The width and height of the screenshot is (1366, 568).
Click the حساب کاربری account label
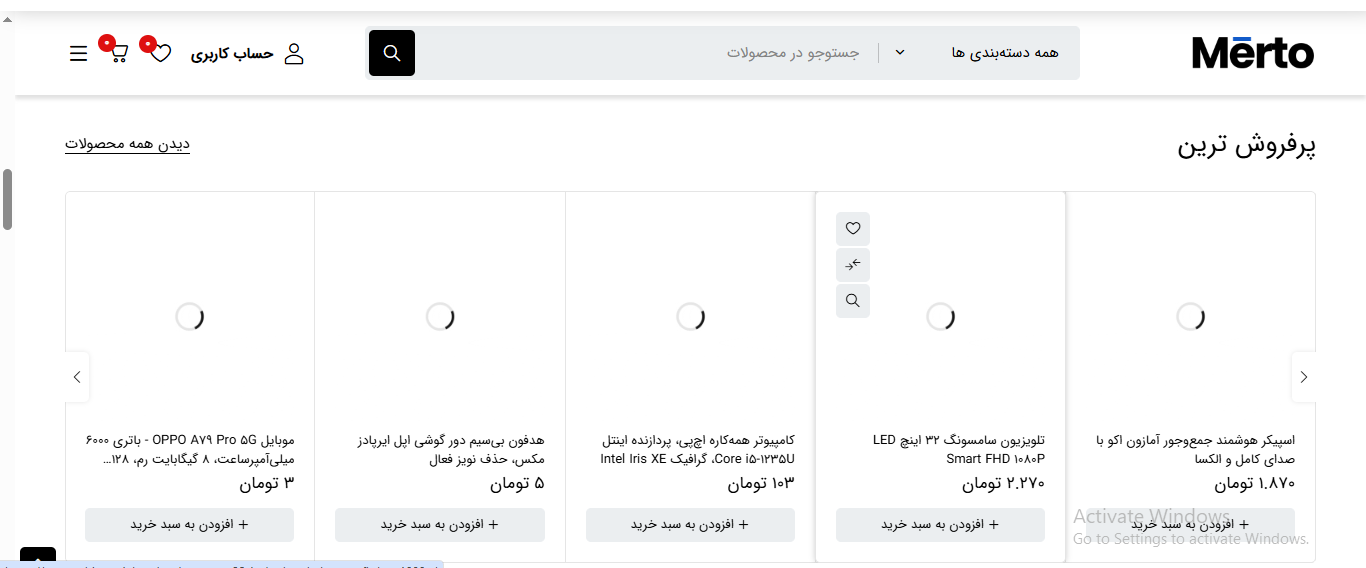232,53
